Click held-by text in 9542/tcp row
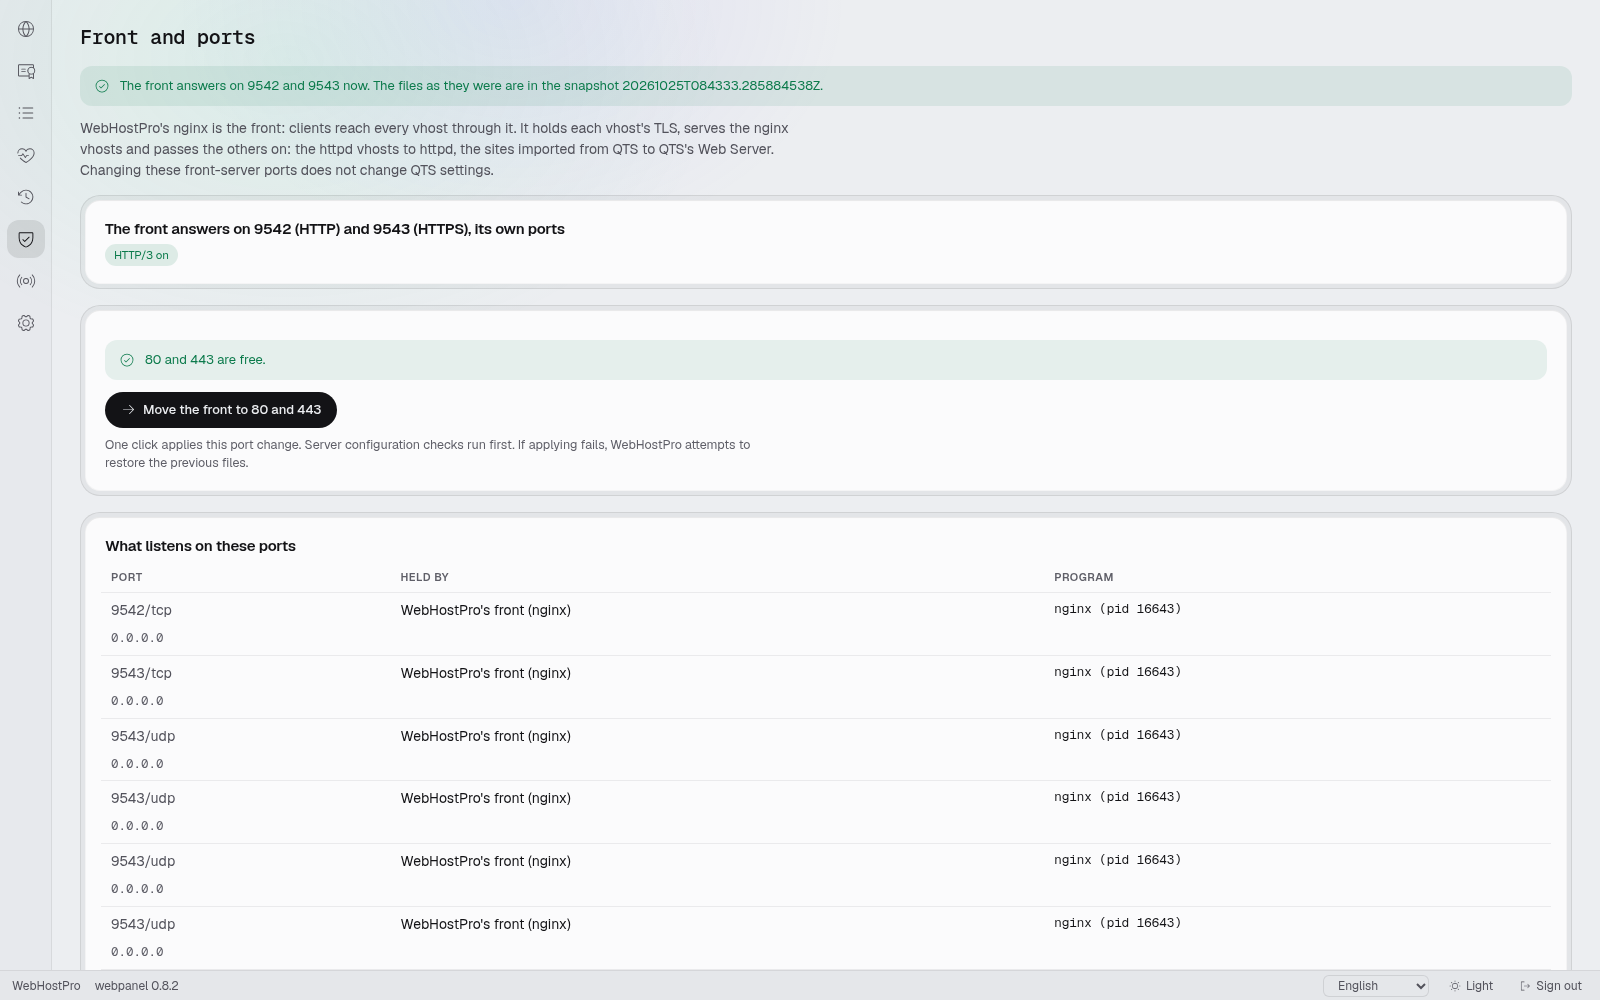 (486, 610)
